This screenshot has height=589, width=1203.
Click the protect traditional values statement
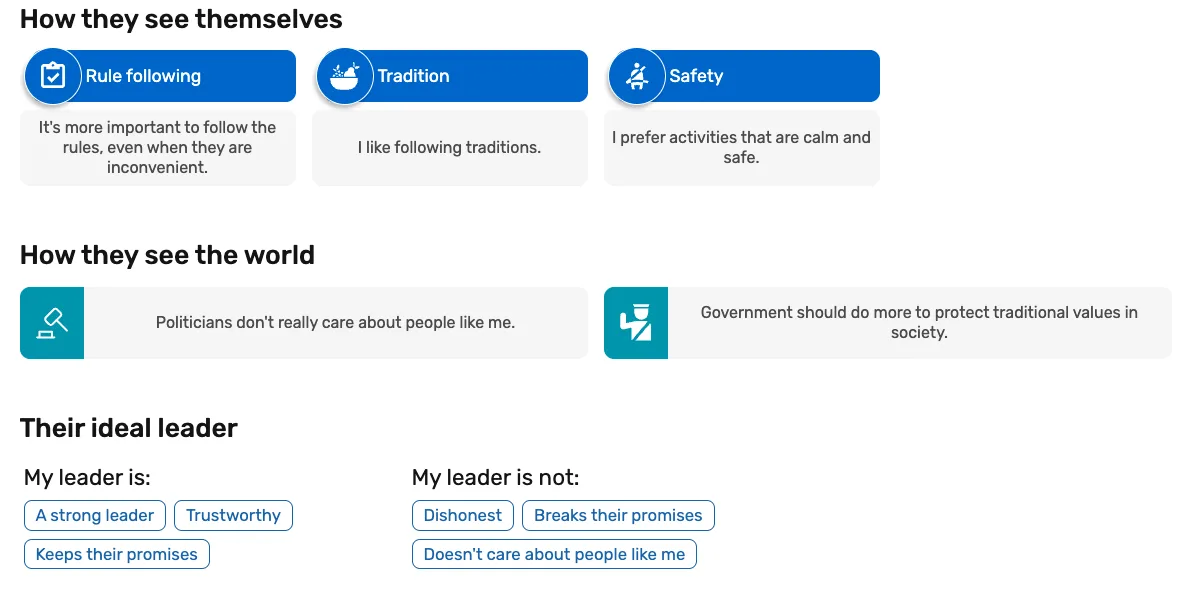click(x=919, y=323)
